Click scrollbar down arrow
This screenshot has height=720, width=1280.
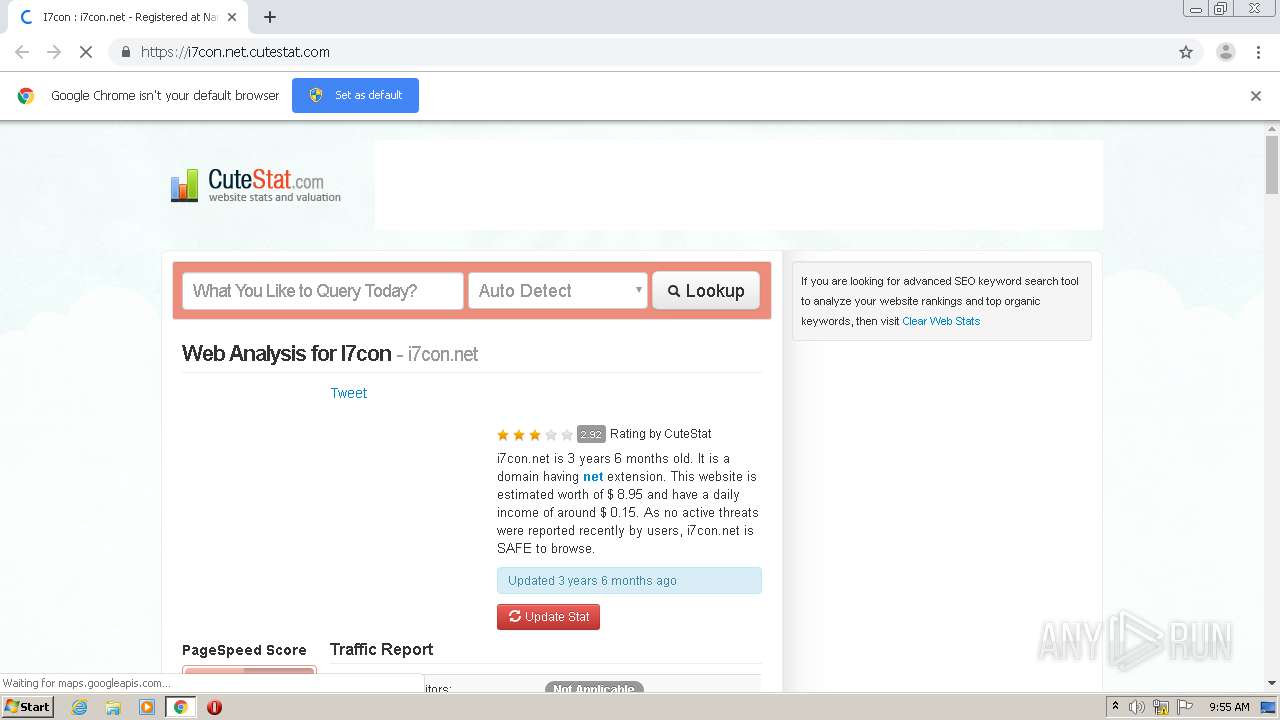[1272, 683]
